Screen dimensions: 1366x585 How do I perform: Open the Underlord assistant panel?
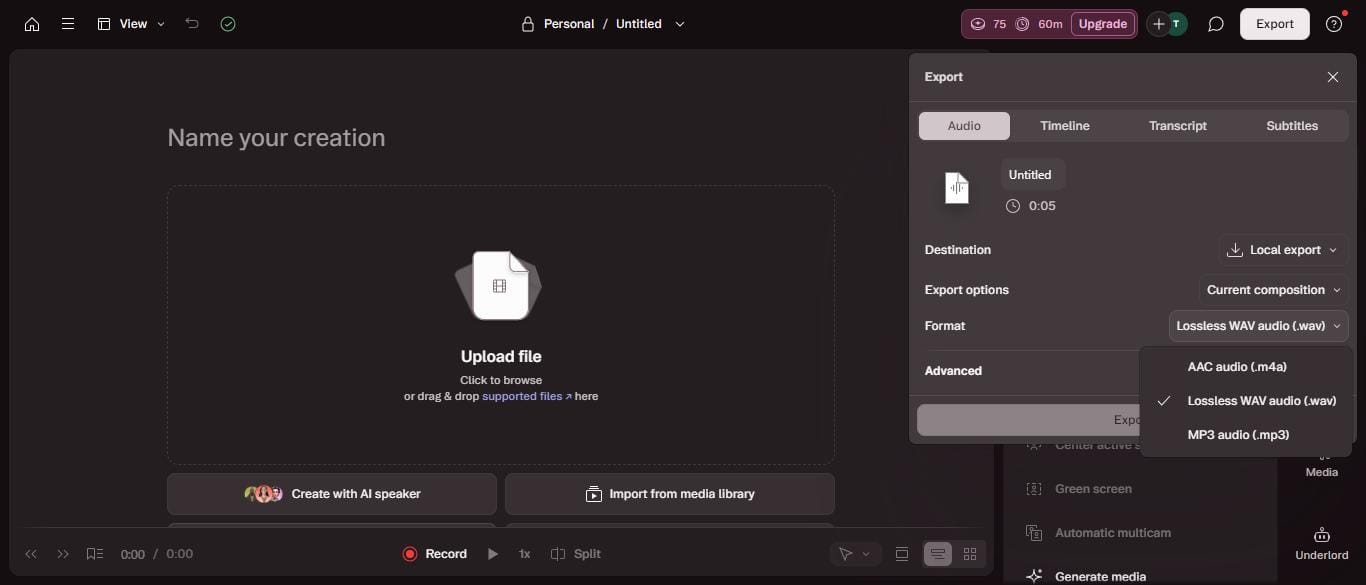click(x=1322, y=544)
